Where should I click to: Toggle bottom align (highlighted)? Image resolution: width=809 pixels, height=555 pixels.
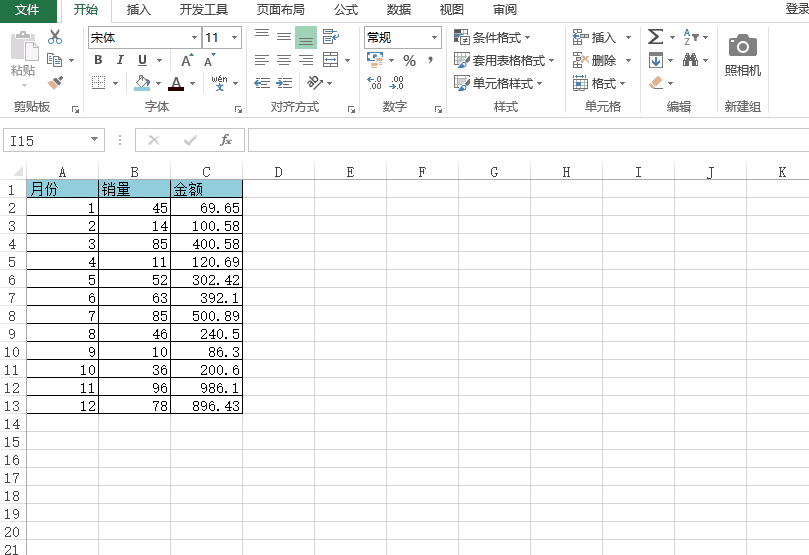pos(306,38)
